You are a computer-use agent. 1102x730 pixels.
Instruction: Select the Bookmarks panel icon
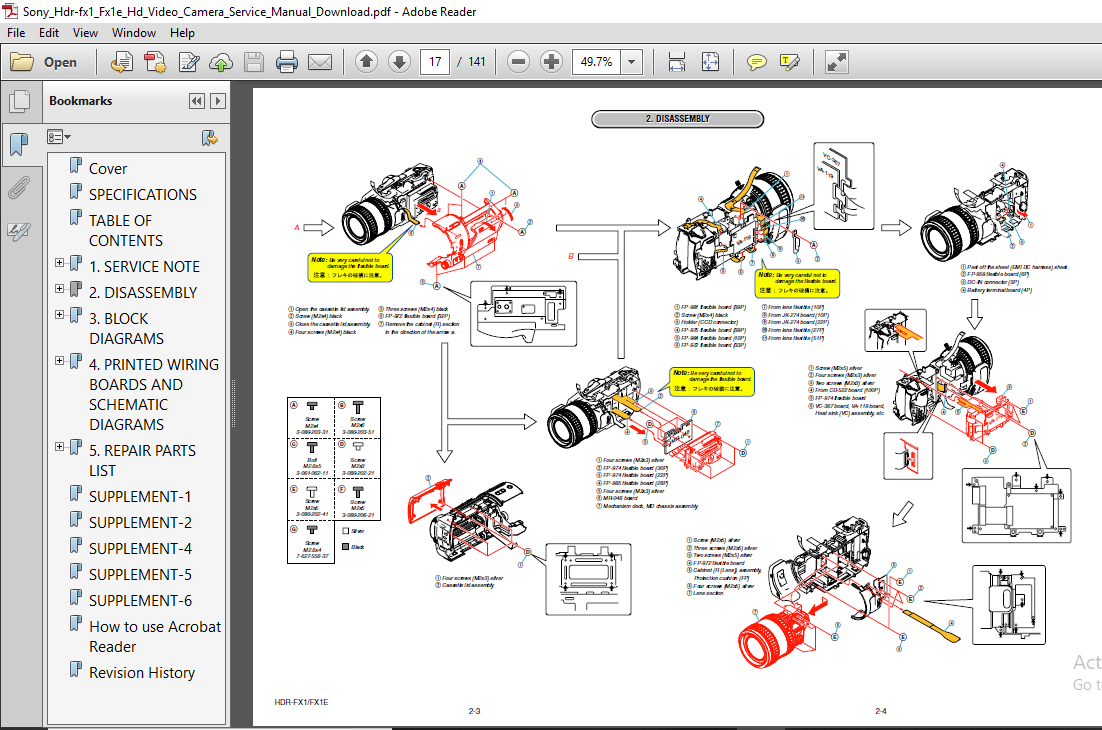[20, 145]
